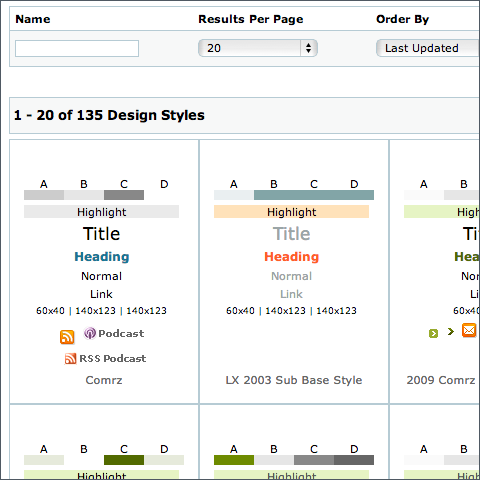Click the RSS Podcast label in Comrz card
Image resolution: width=480 pixels, height=480 pixels.
(x=113, y=359)
